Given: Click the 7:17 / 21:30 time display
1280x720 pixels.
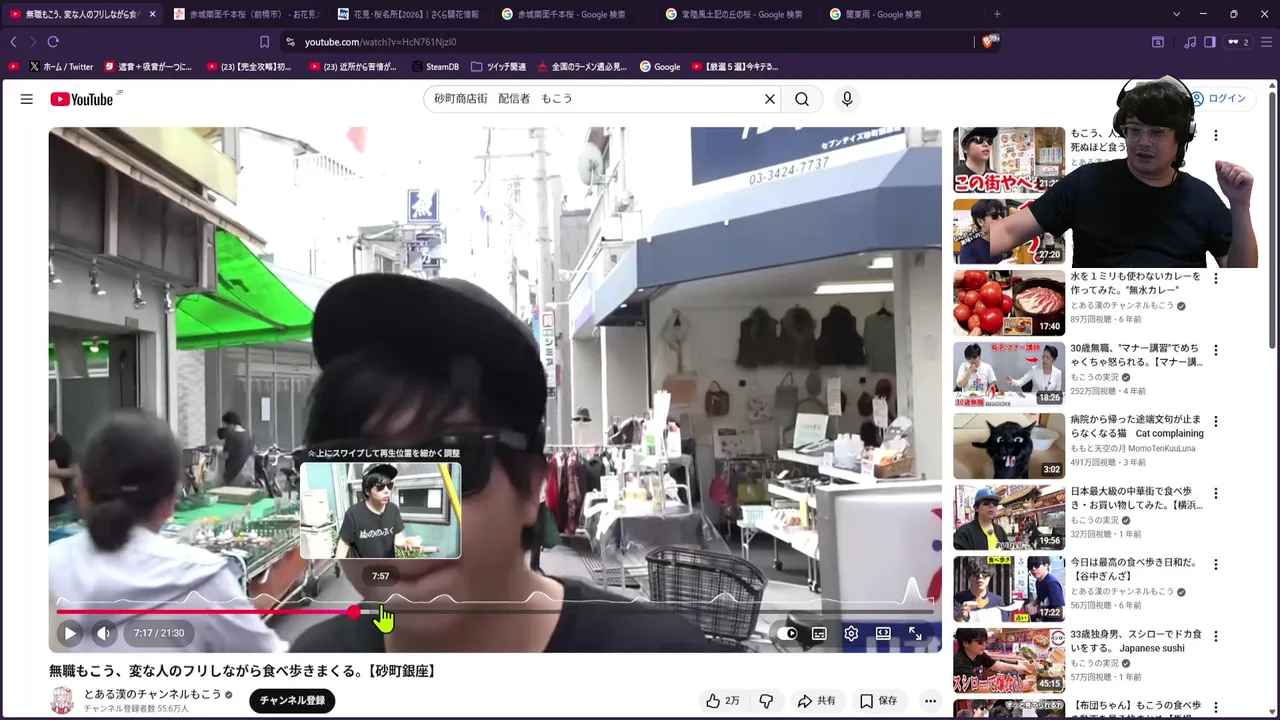Looking at the screenshot, I should coord(159,633).
